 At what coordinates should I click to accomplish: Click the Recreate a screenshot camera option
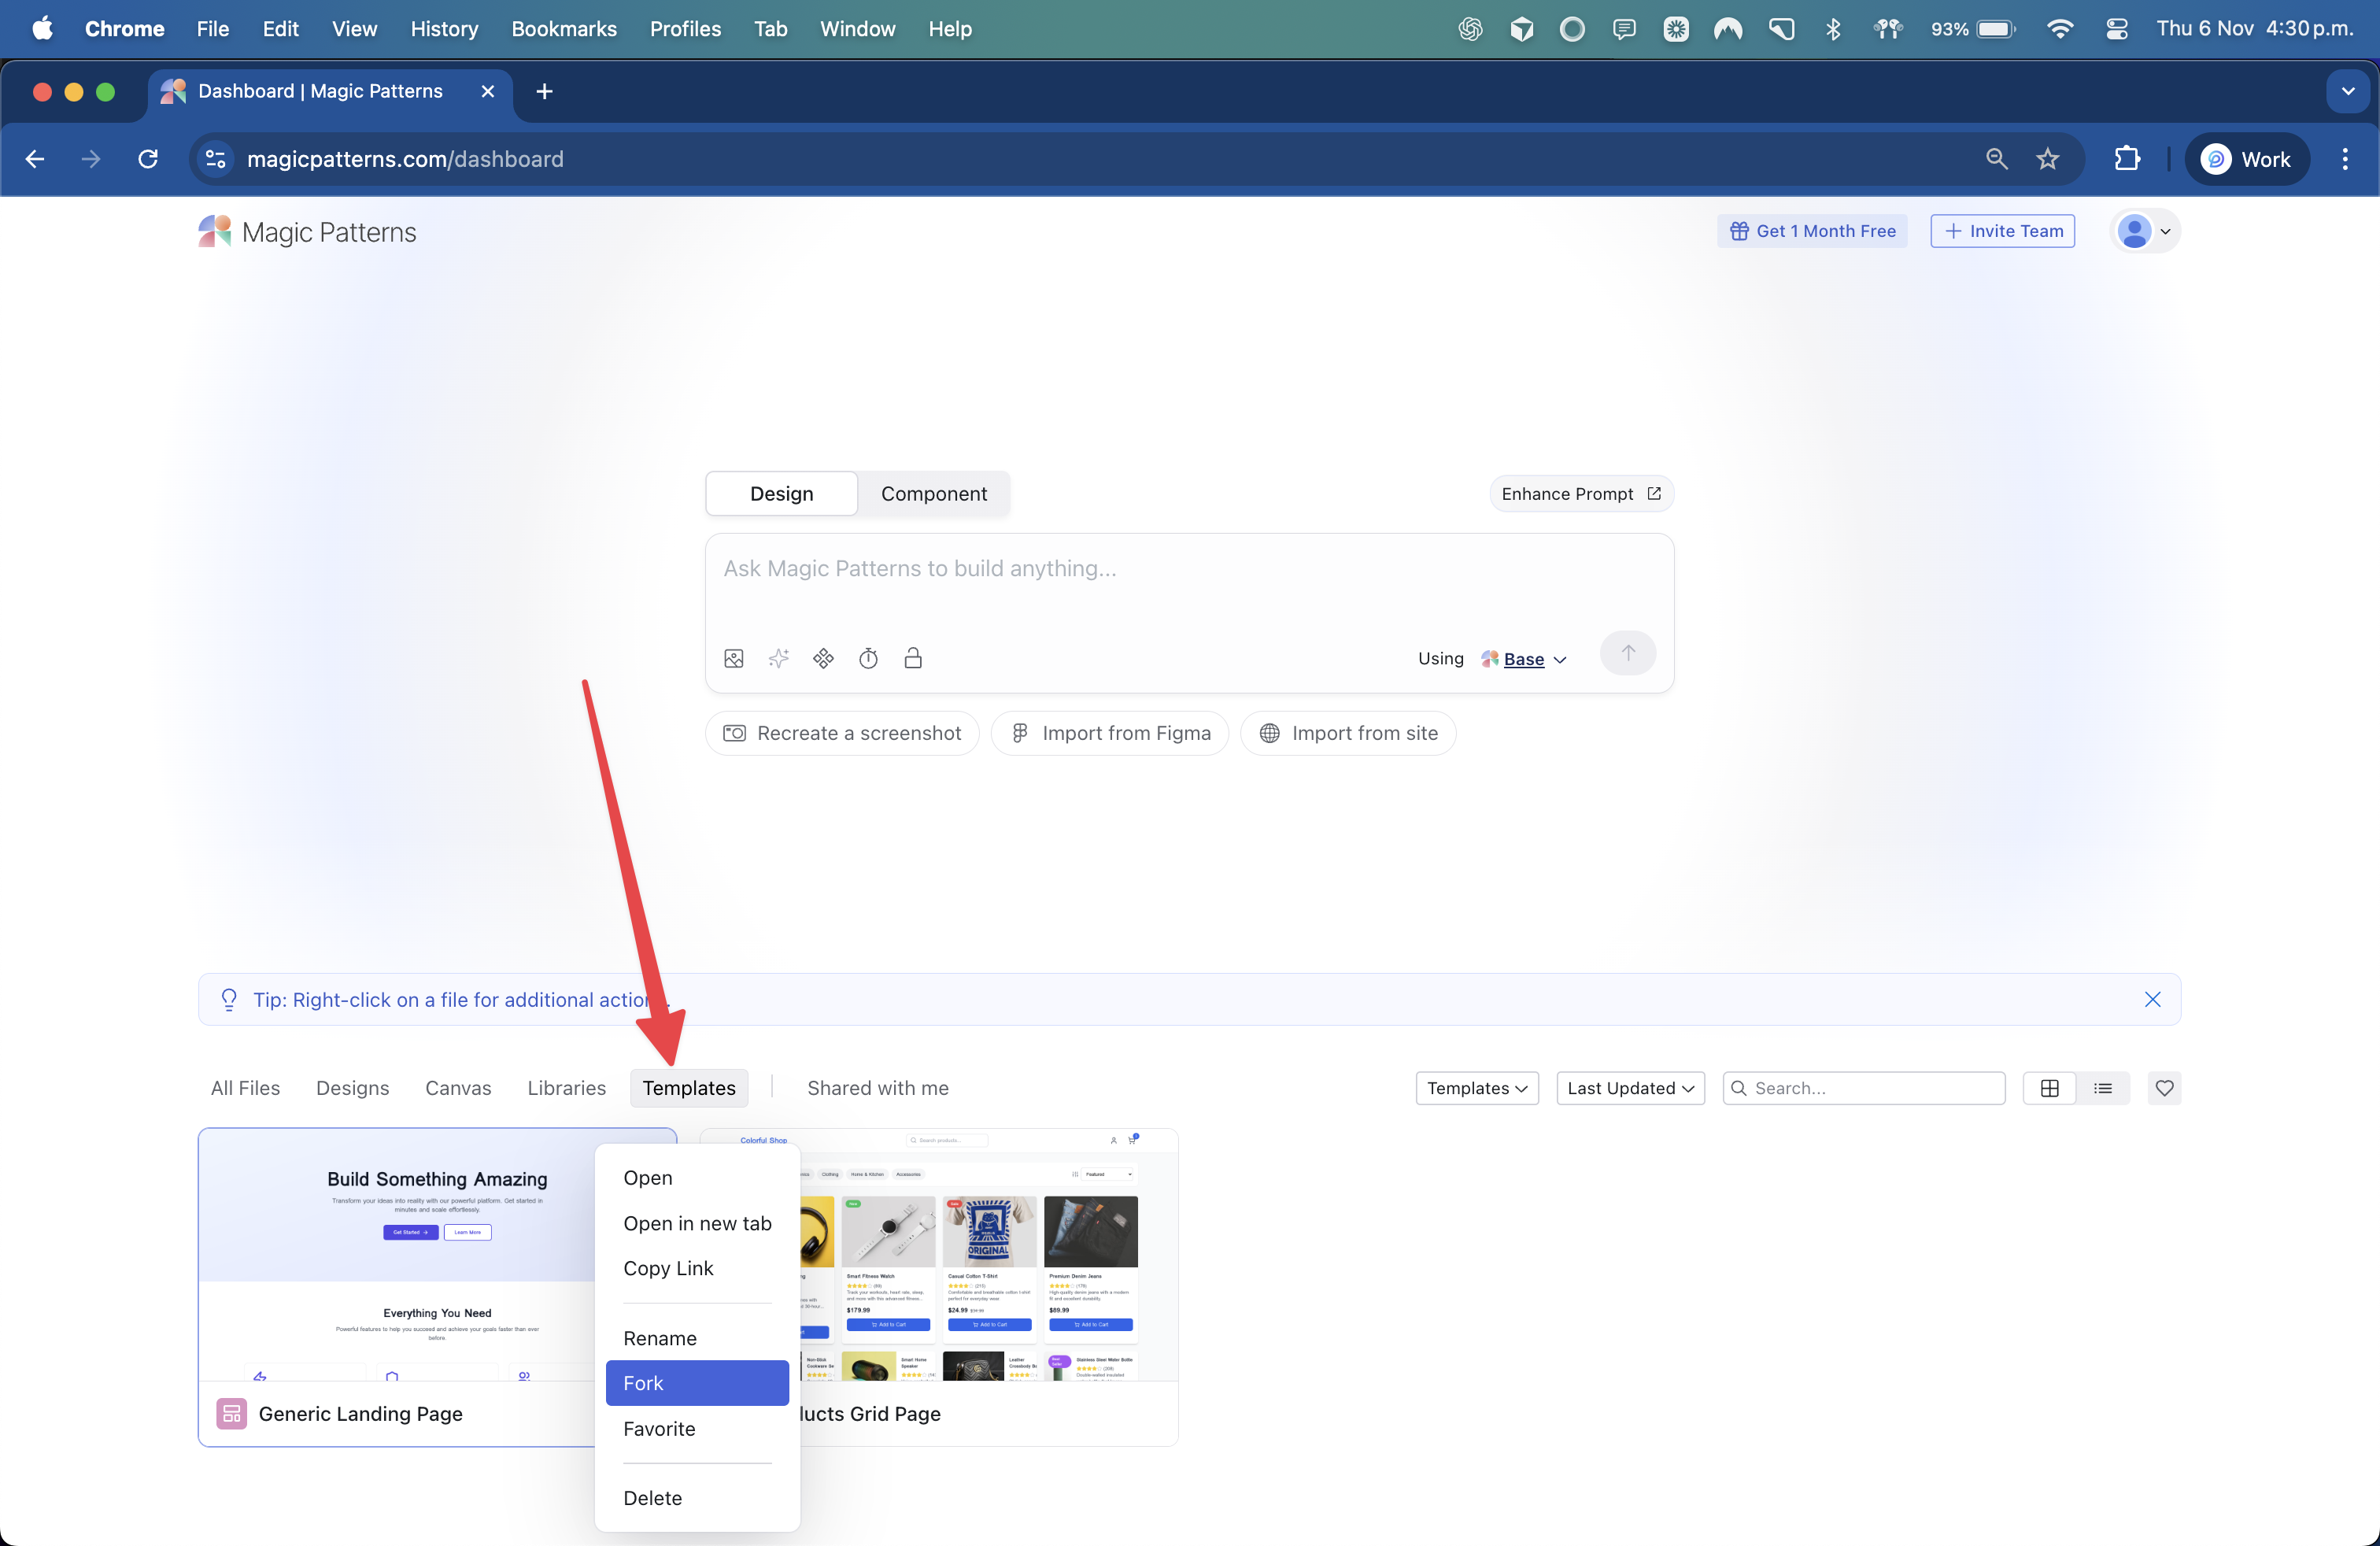[x=841, y=733]
